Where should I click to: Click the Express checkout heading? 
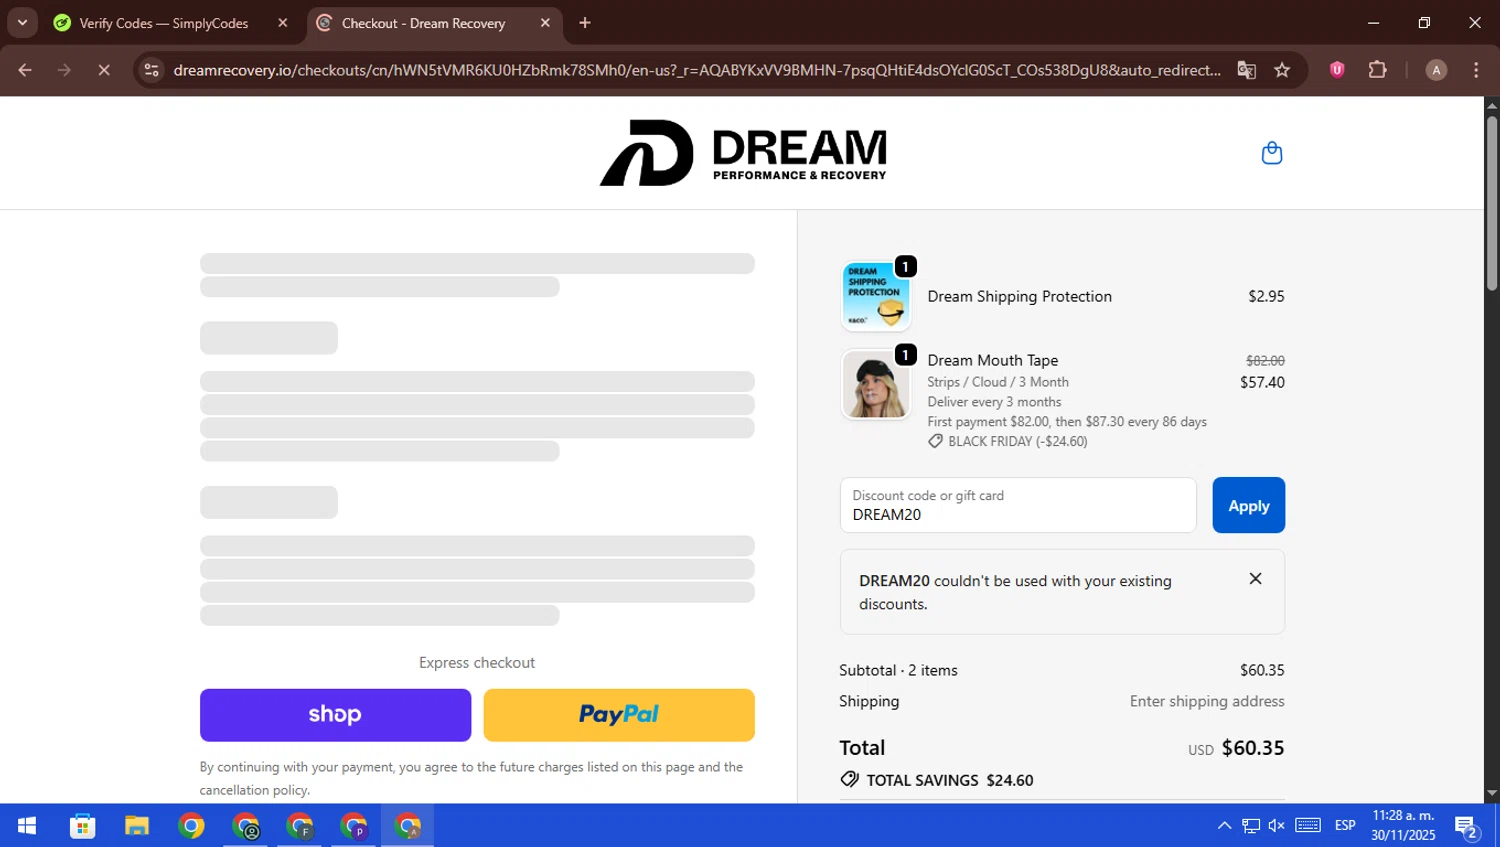[477, 662]
